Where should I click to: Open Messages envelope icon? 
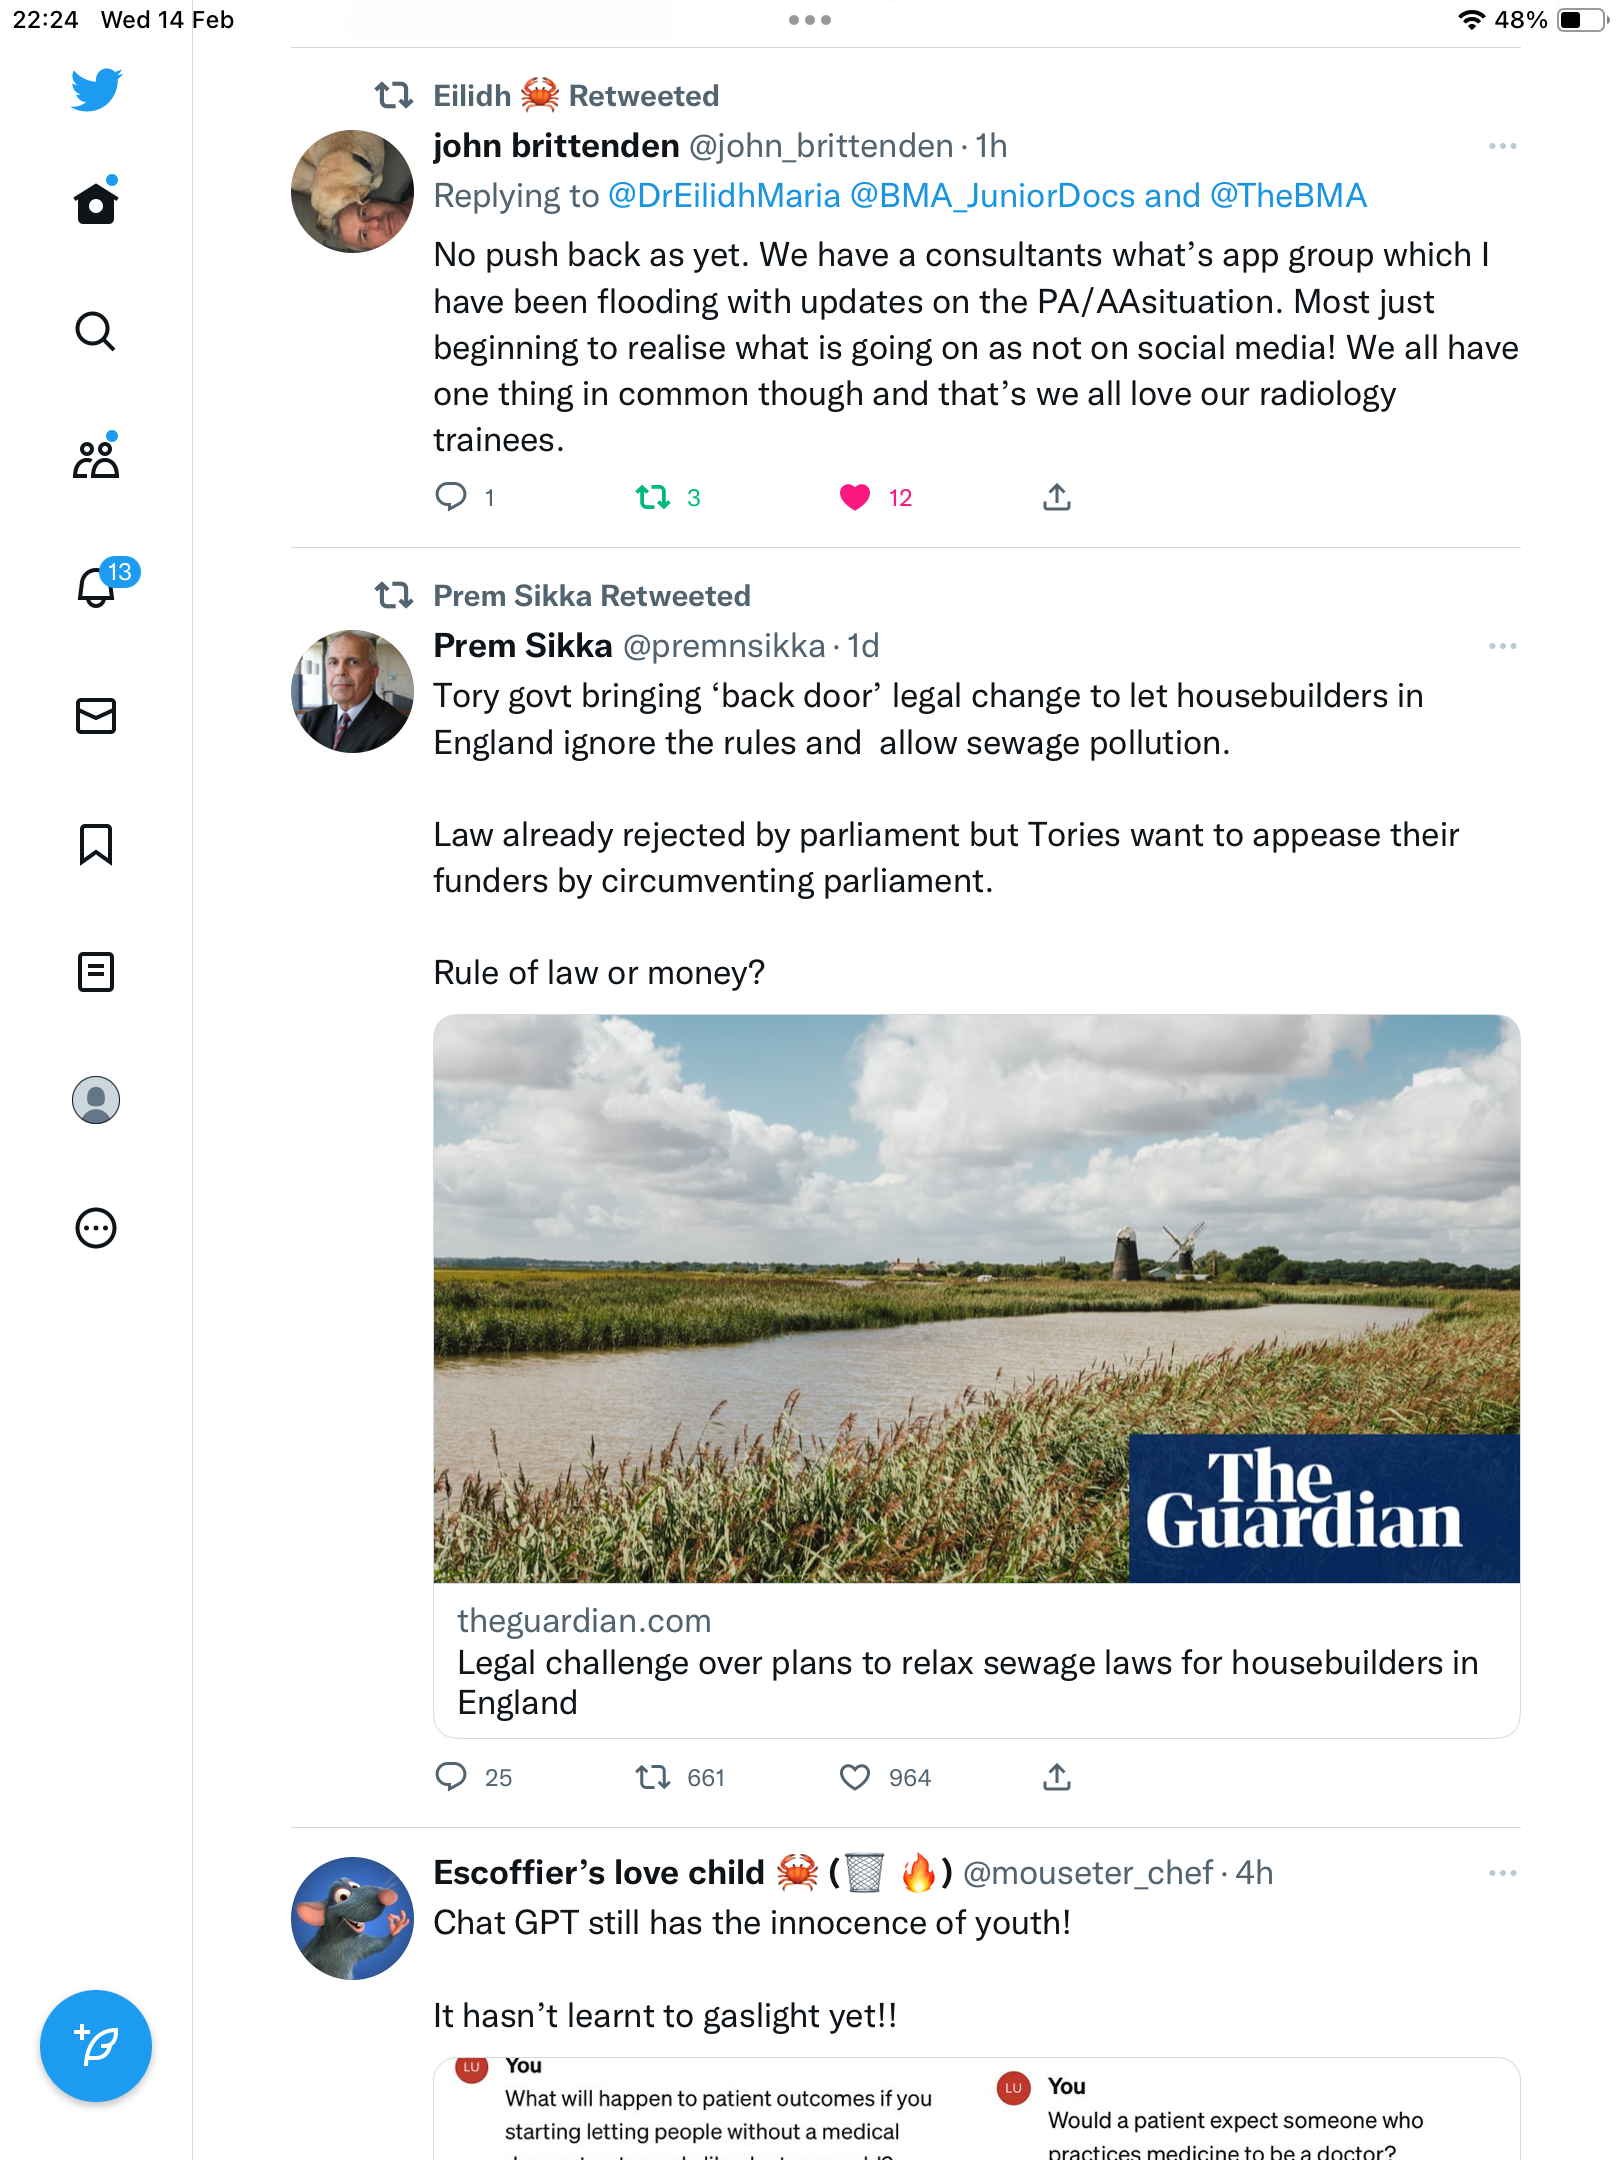point(96,715)
